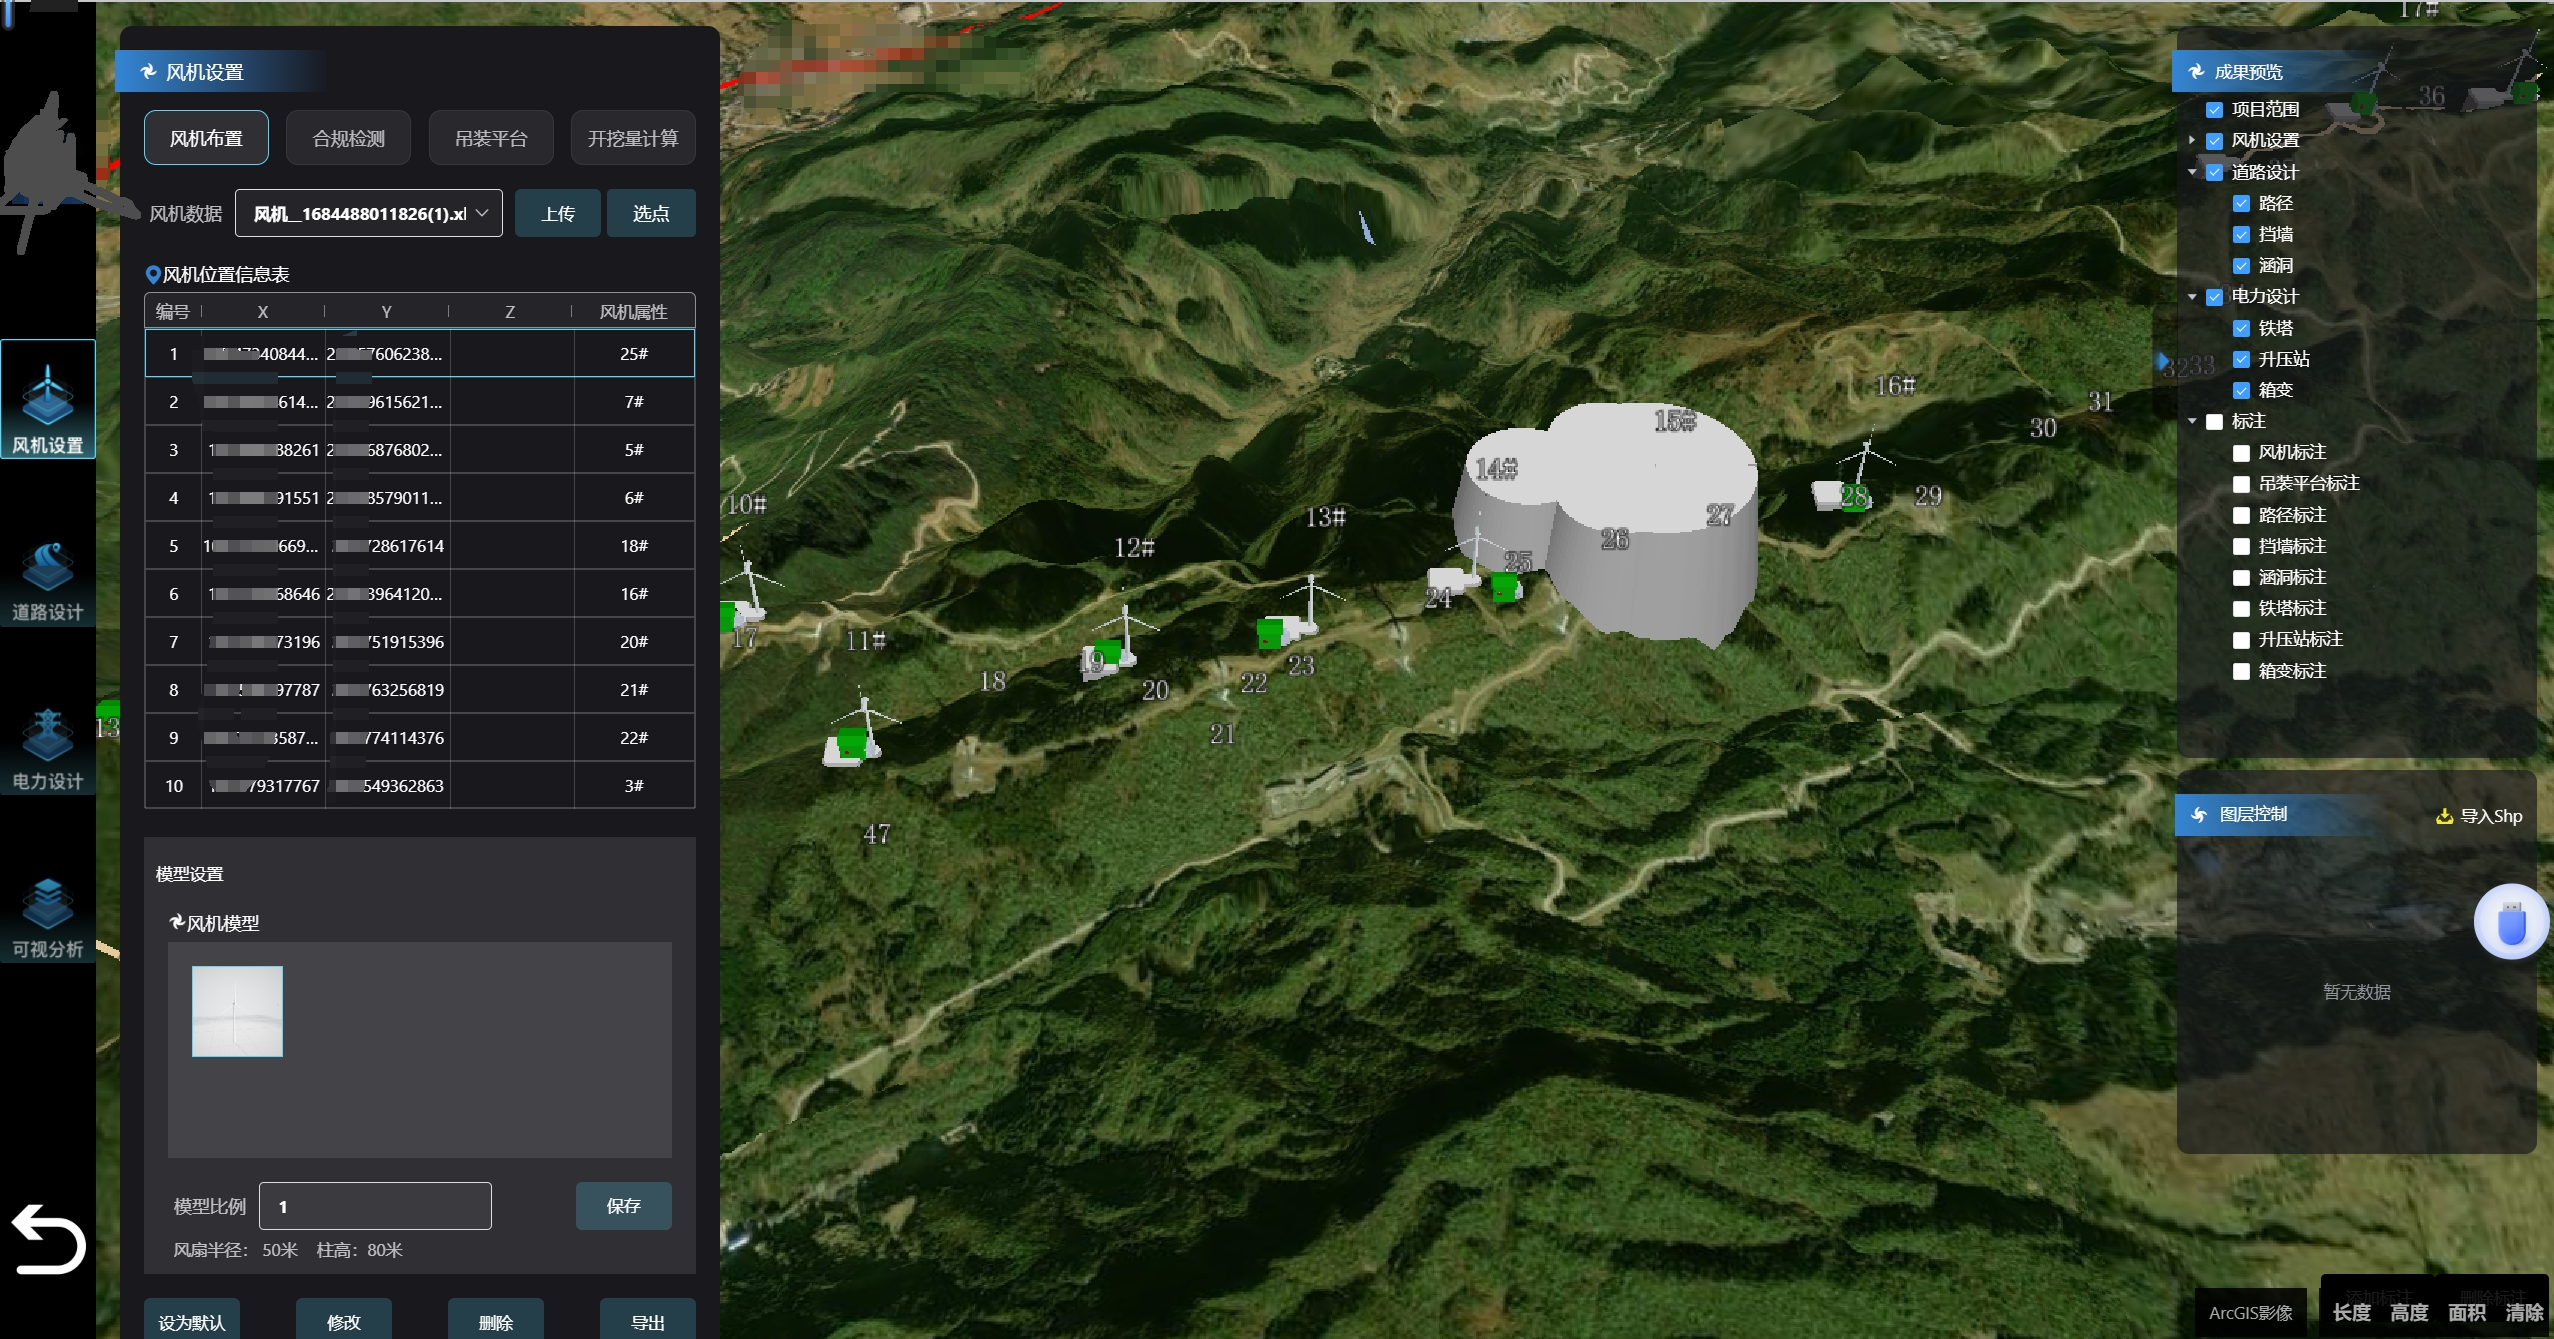Toggle the 项目范围 checkbox

[2214, 109]
